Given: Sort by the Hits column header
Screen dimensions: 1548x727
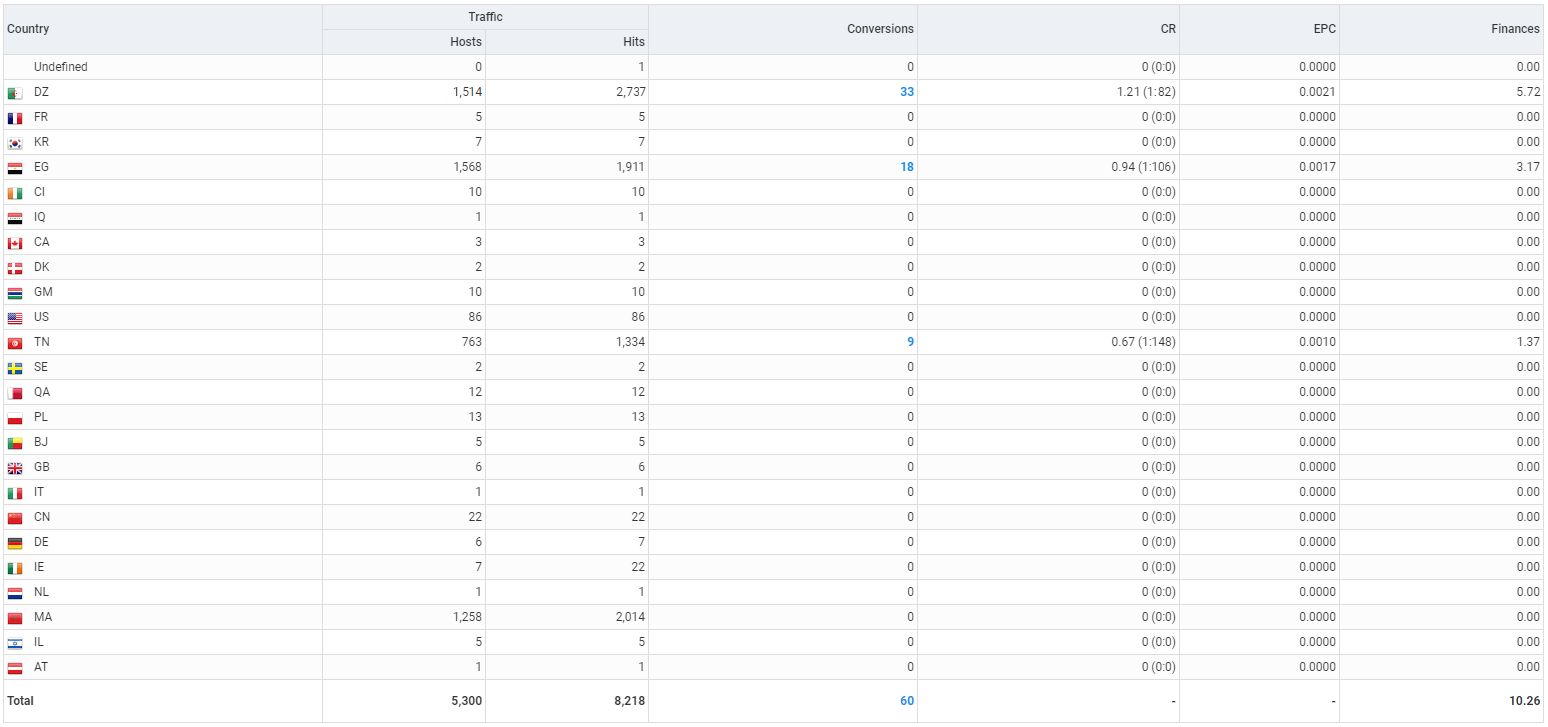Looking at the screenshot, I should [633, 42].
